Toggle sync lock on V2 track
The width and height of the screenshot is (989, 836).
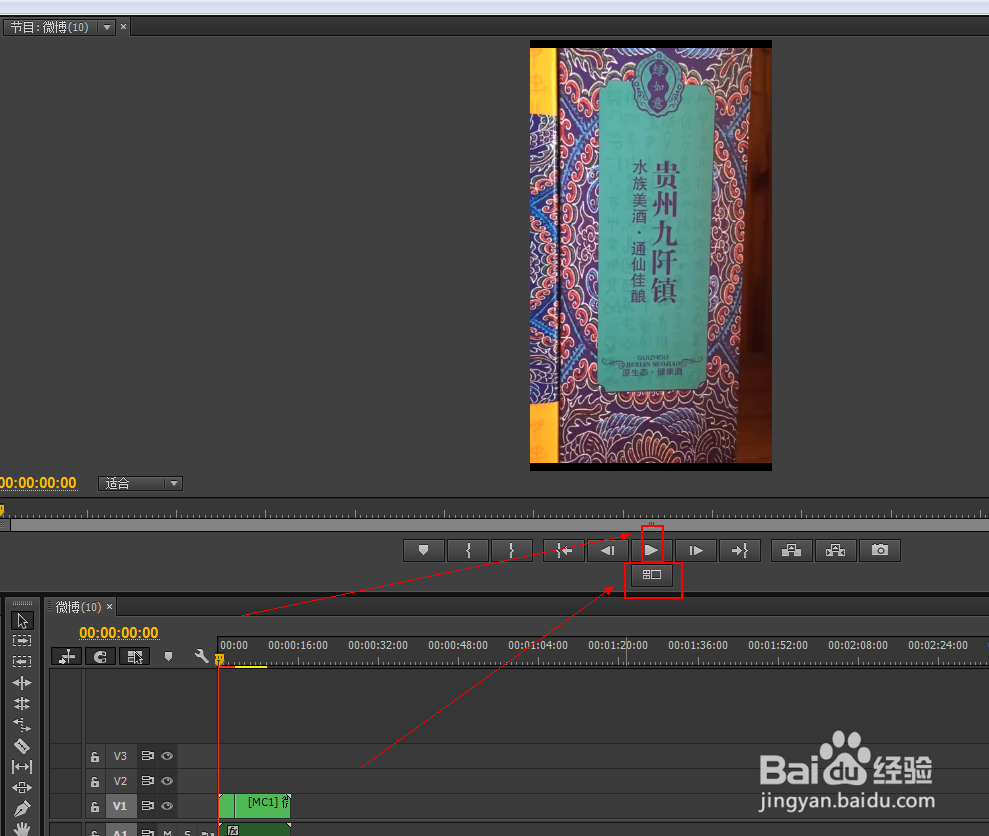(148, 781)
